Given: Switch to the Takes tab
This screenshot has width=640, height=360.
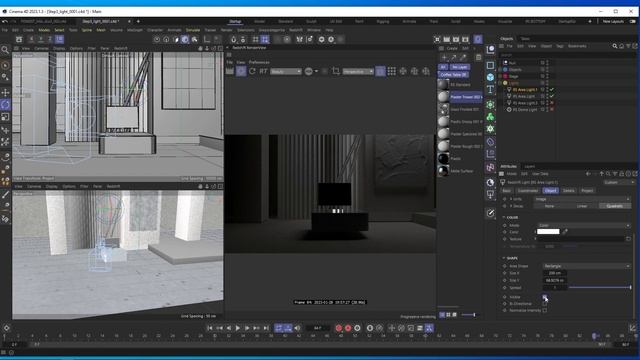Looking at the screenshot, I should tap(525, 39).
